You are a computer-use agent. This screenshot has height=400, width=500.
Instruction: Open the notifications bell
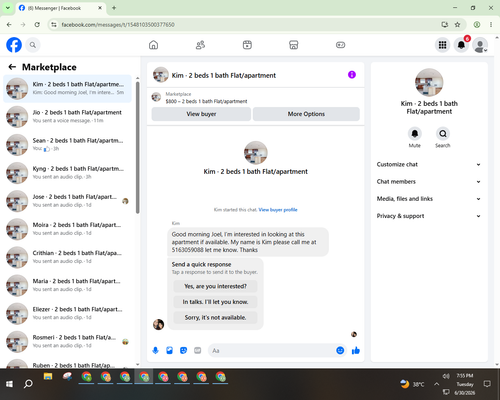click(461, 45)
